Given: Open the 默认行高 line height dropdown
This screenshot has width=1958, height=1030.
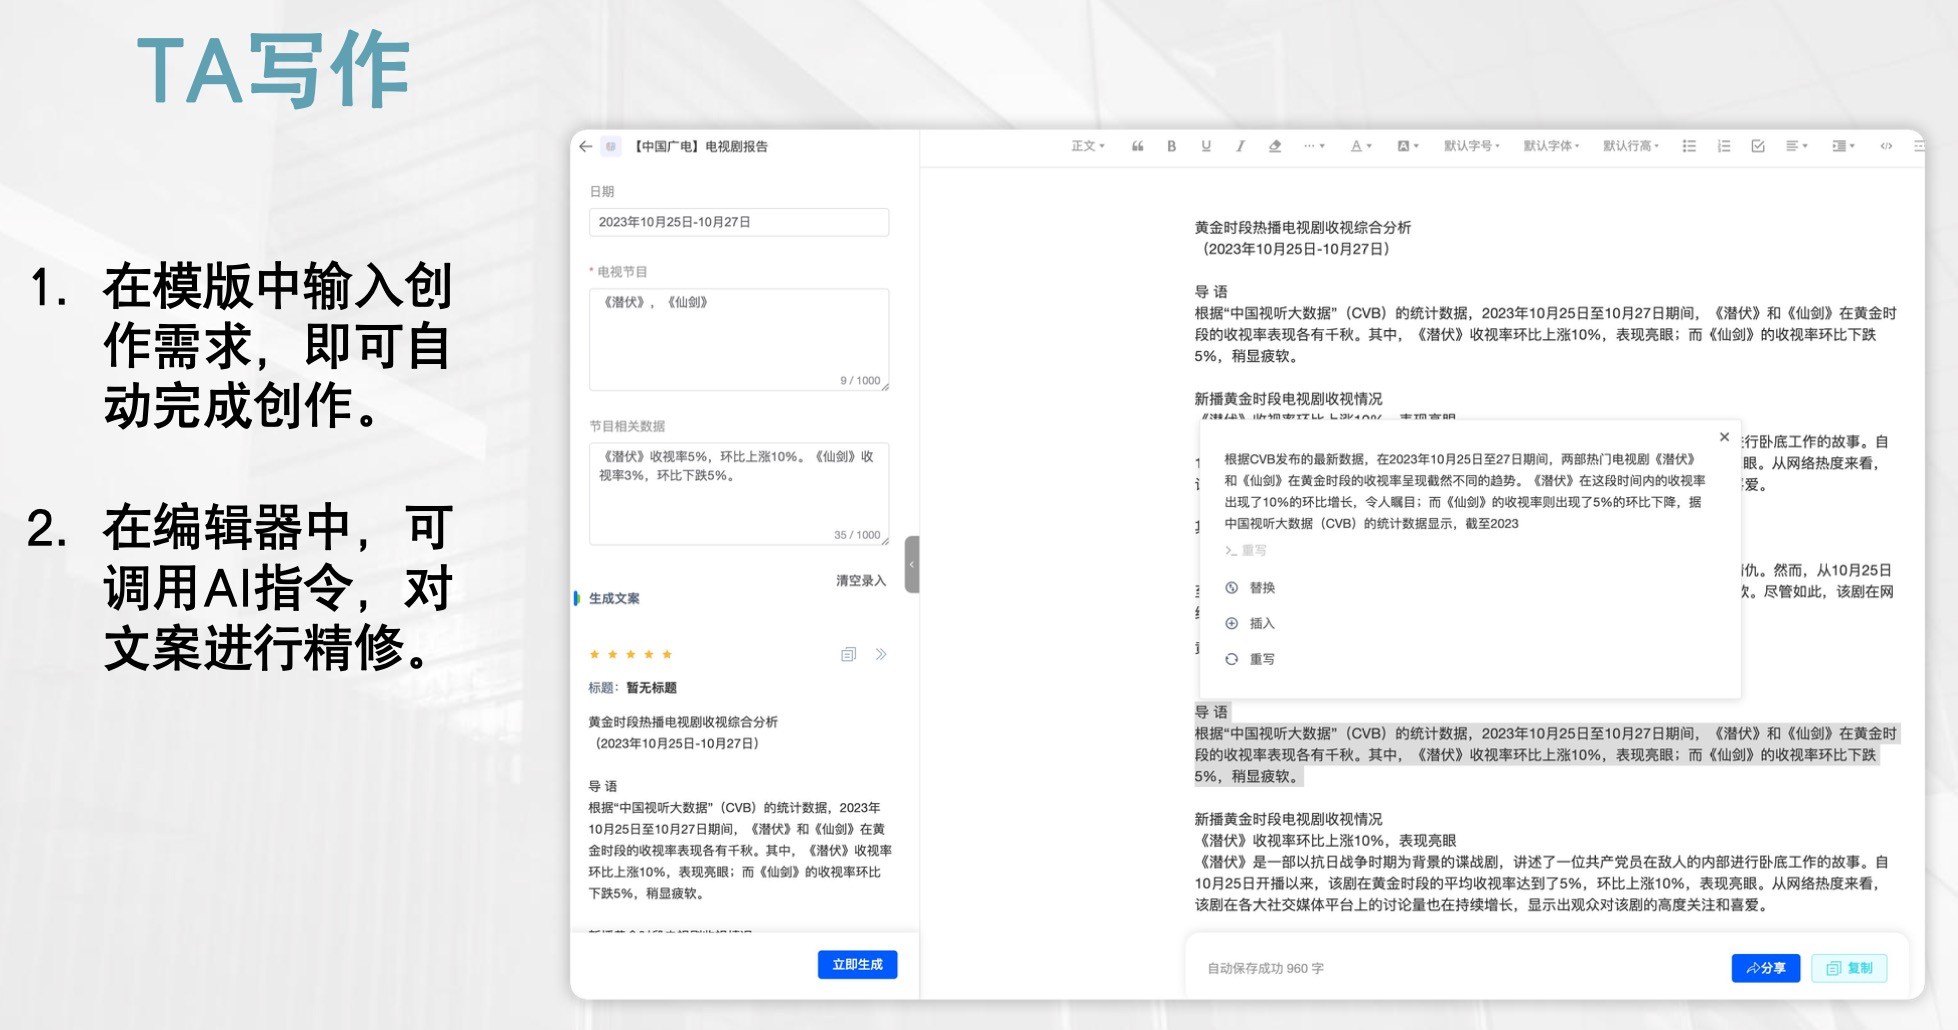Looking at the screenshot, I should click(1631, 146).
